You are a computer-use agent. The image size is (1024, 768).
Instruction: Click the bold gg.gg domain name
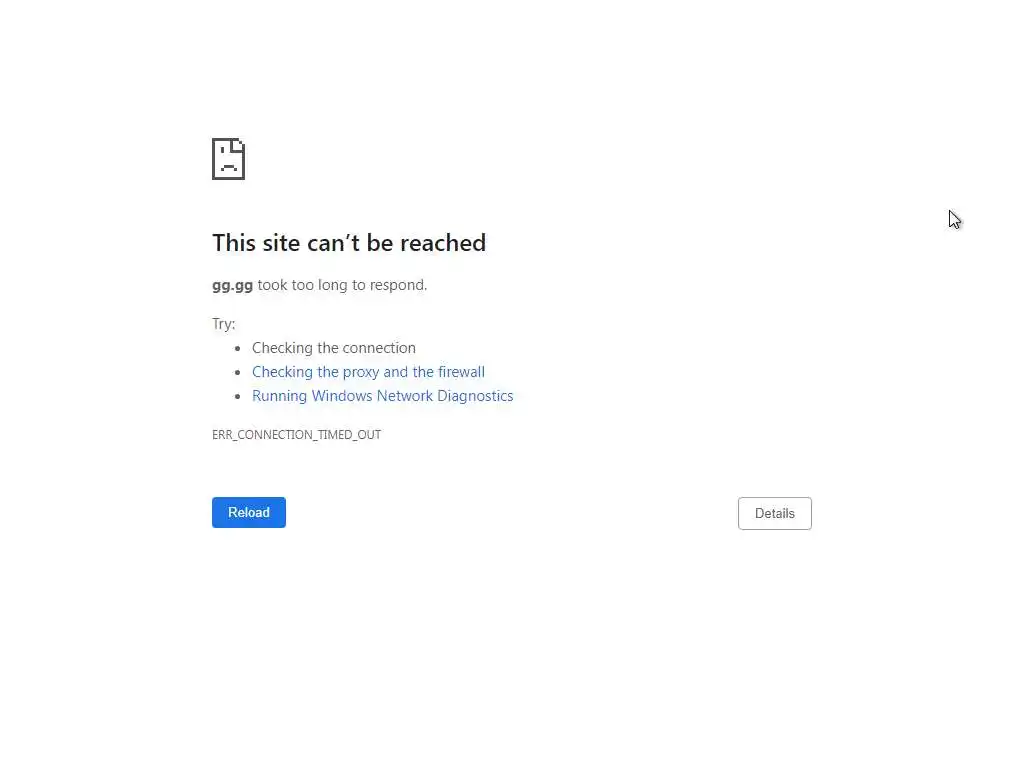pos(232,285)
